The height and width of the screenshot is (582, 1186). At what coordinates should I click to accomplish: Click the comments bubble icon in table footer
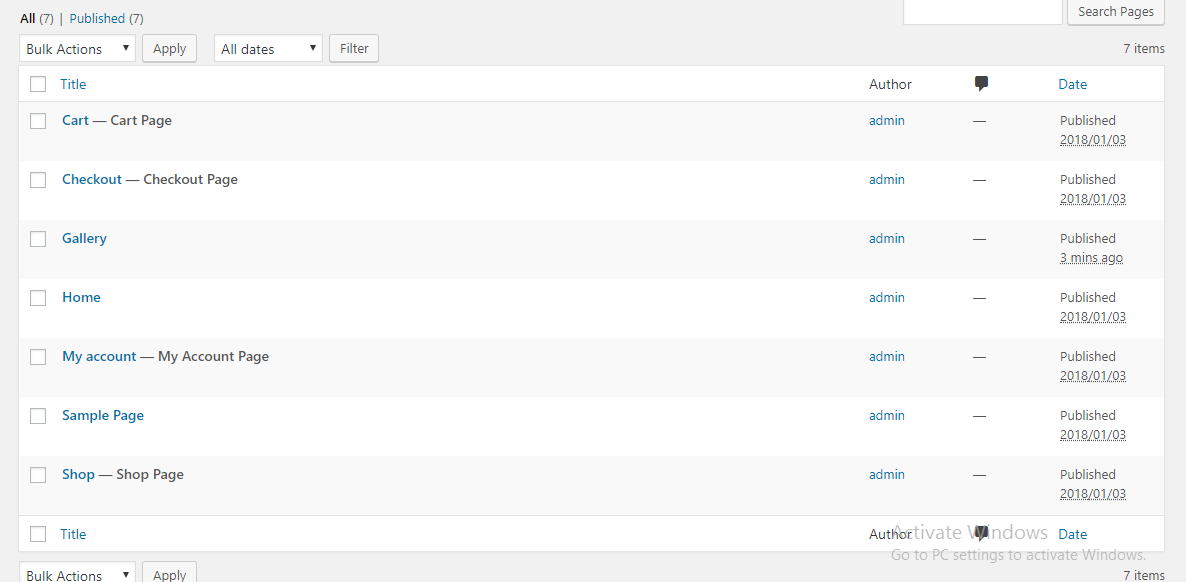click(981, 533)
